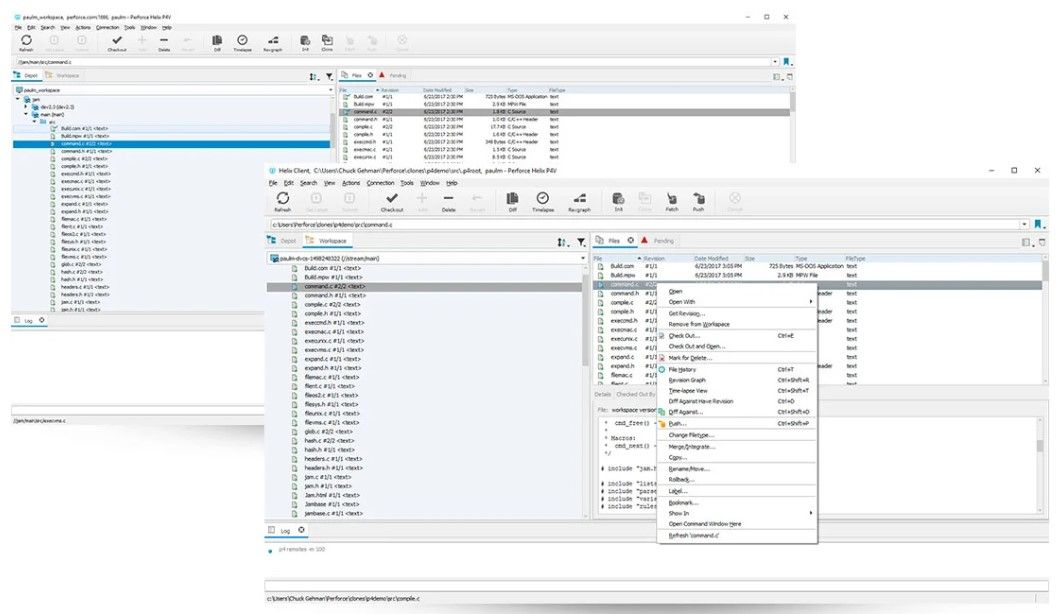Click filter funnel icon in front window tree pane
This screenshot has width=1062, height=614.
[x=581, y=242]
